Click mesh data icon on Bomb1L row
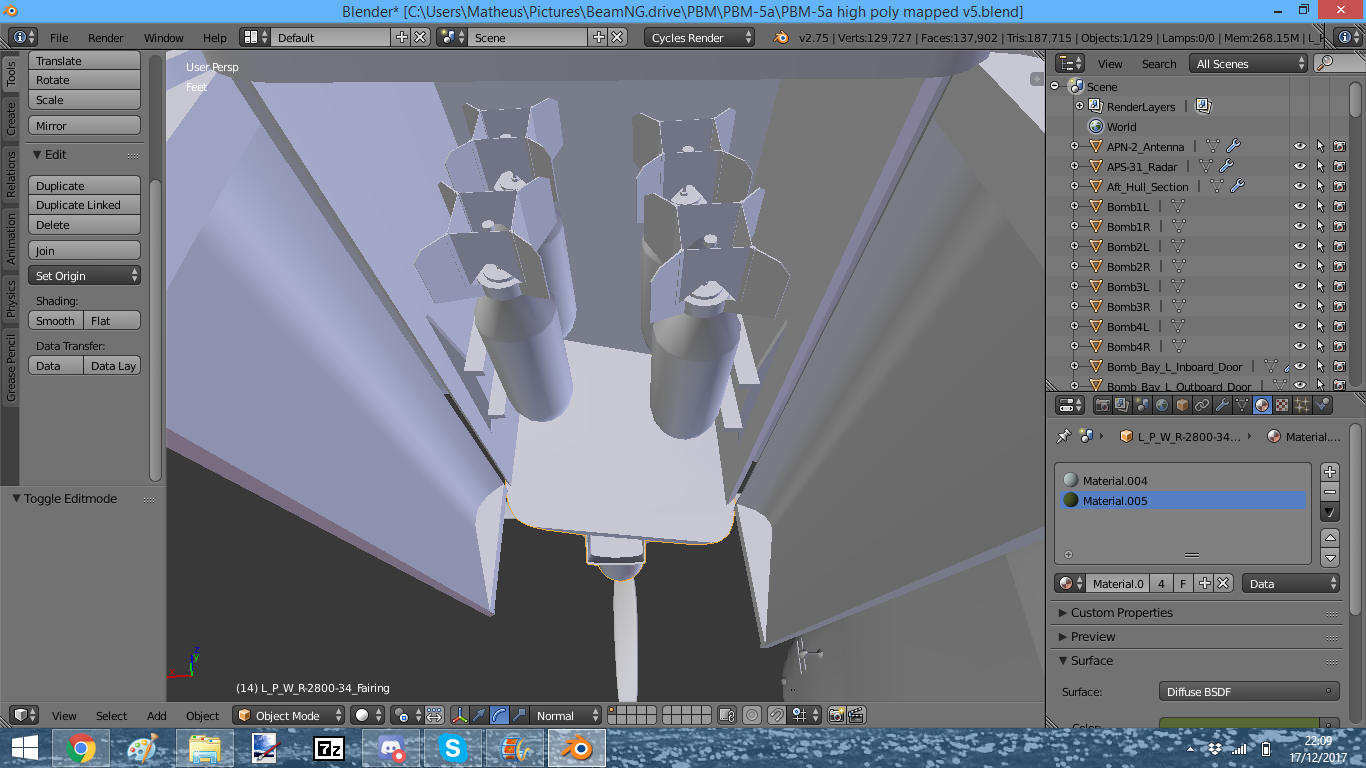This screenshot has width=1366, height=768. coord(1177,206)
